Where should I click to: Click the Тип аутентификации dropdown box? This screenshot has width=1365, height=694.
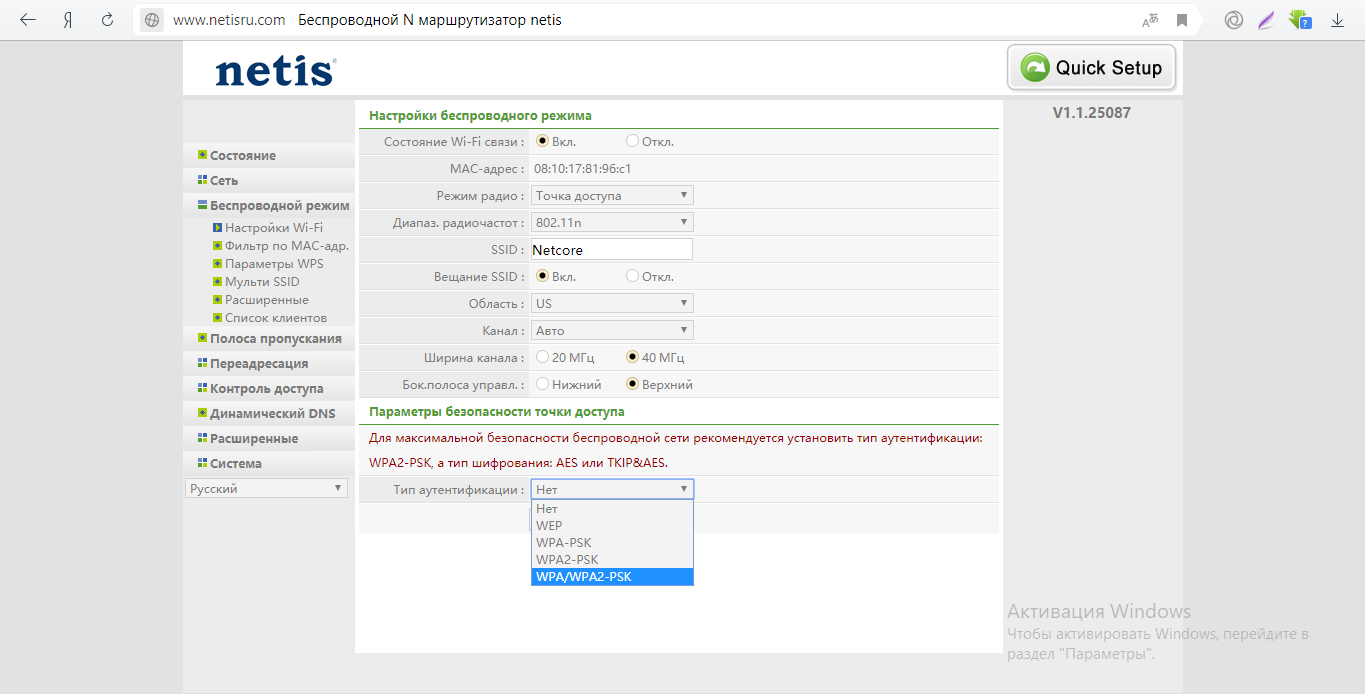[612, 489]
